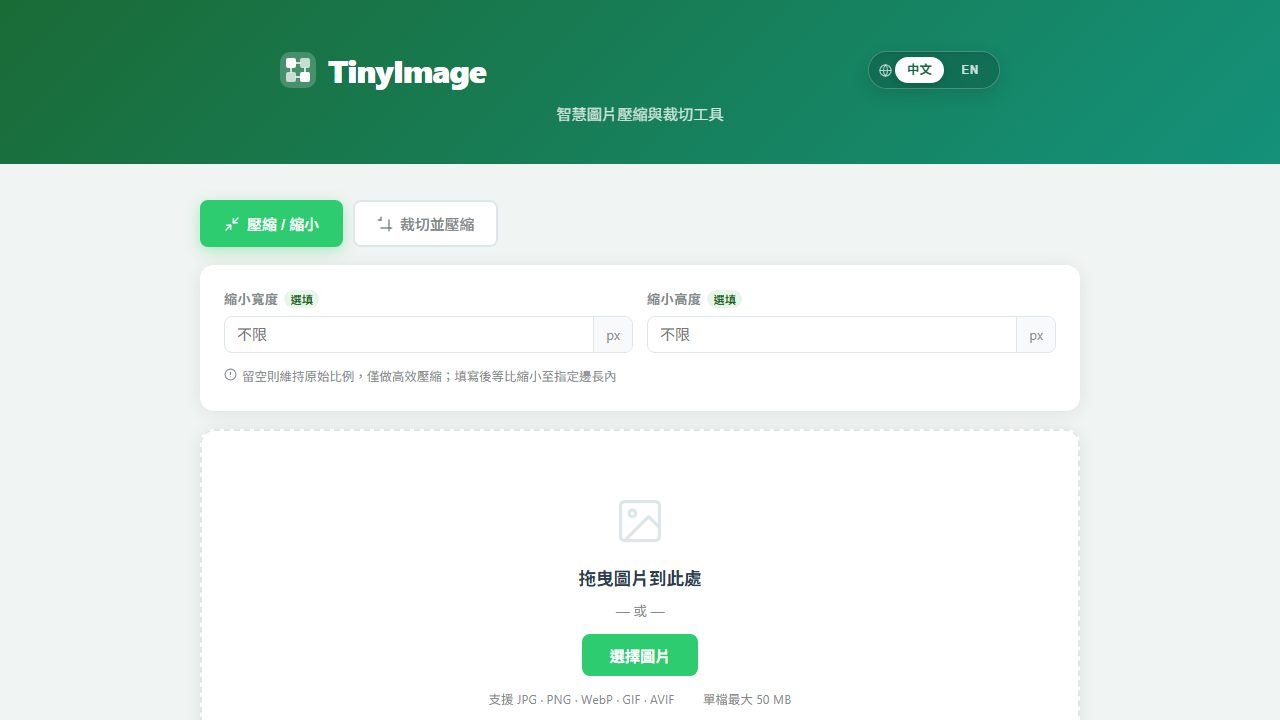Click the 單檔最大 50 MB text
The width and height of the screenshot is (1280, 720).
tap(747, 700)
